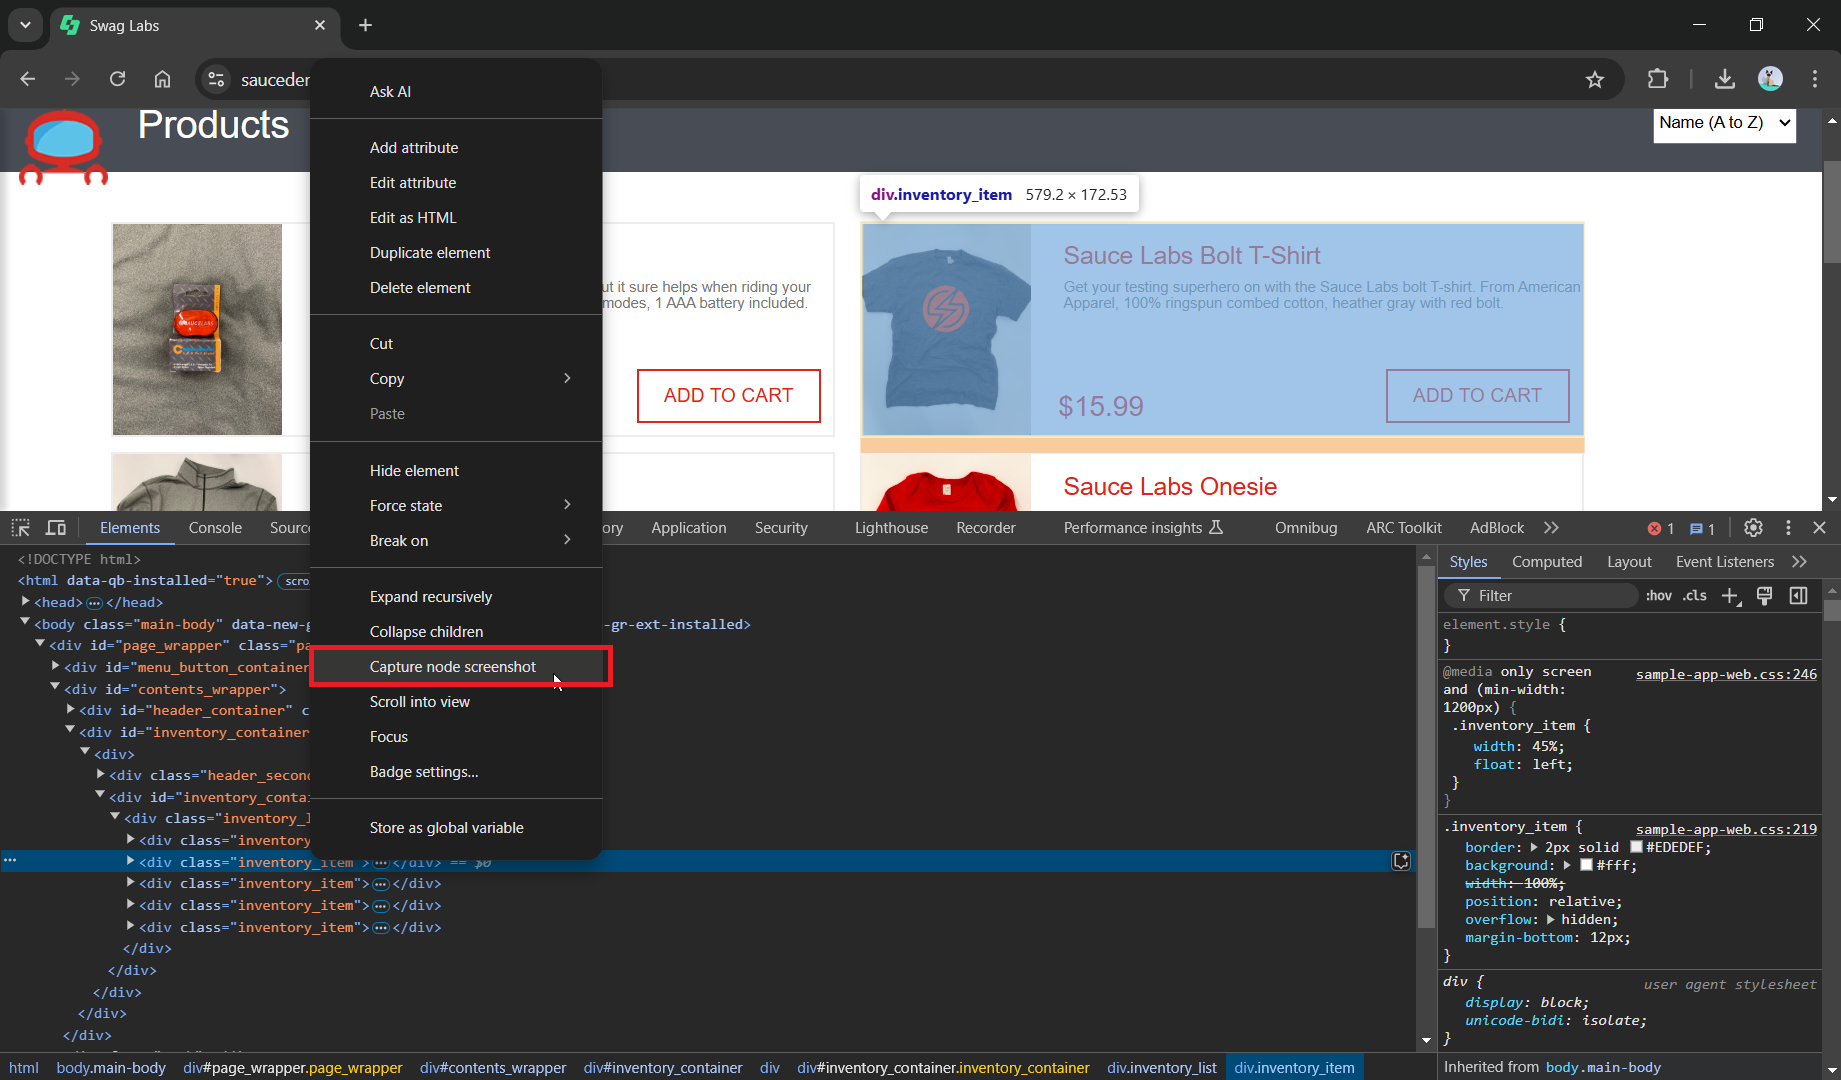Toggle the .cls element classes panel
Viewport: 1841px width, 1080px height.
click(x=1695, y=595)
